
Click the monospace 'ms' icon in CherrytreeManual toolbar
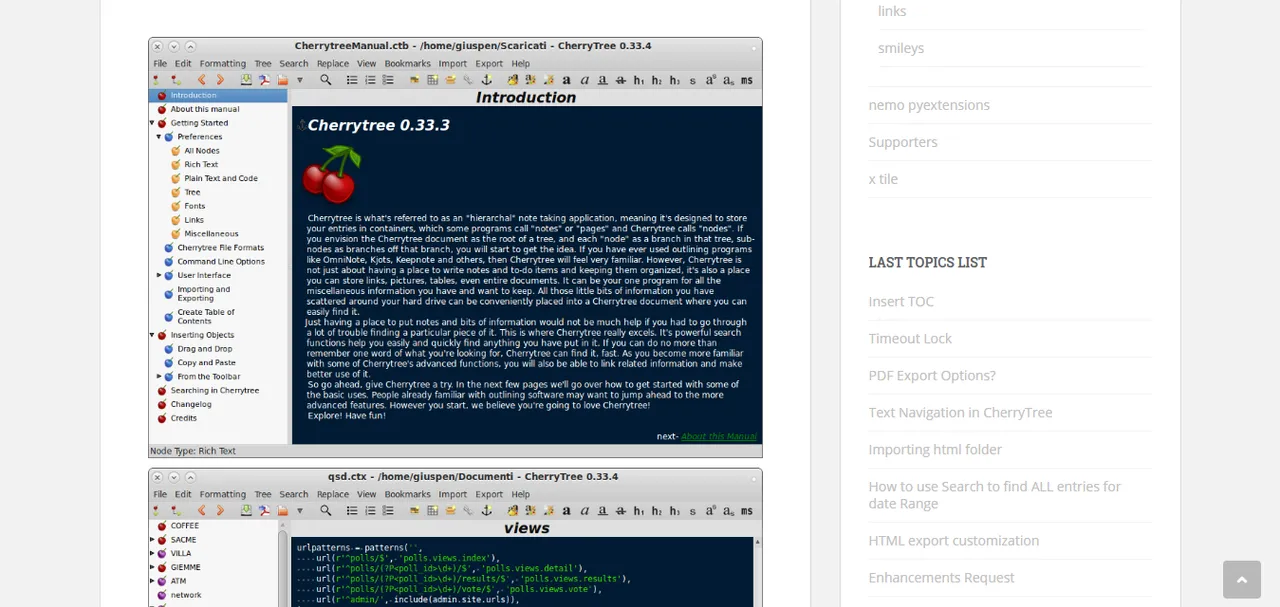[x=747, y=80]
